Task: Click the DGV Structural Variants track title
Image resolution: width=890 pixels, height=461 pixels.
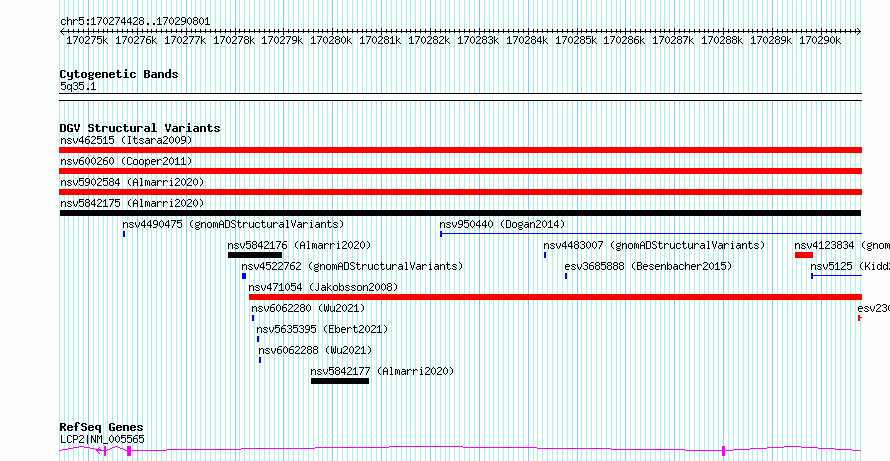Action: point(140,128)
